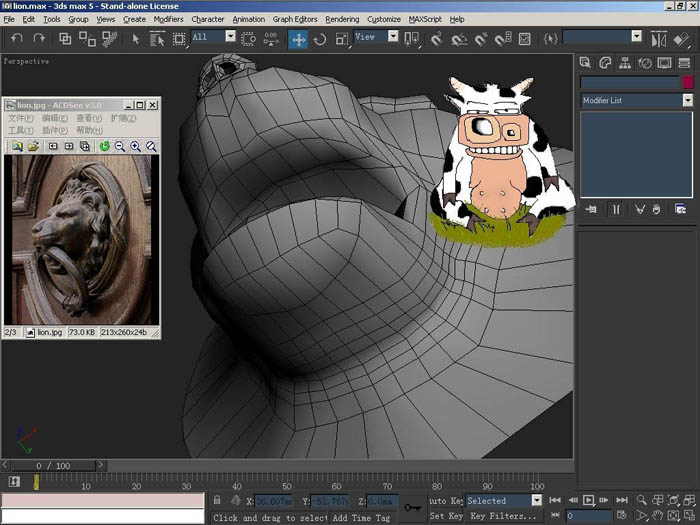Select the Select and Link tool

click(x=65, y=39)
